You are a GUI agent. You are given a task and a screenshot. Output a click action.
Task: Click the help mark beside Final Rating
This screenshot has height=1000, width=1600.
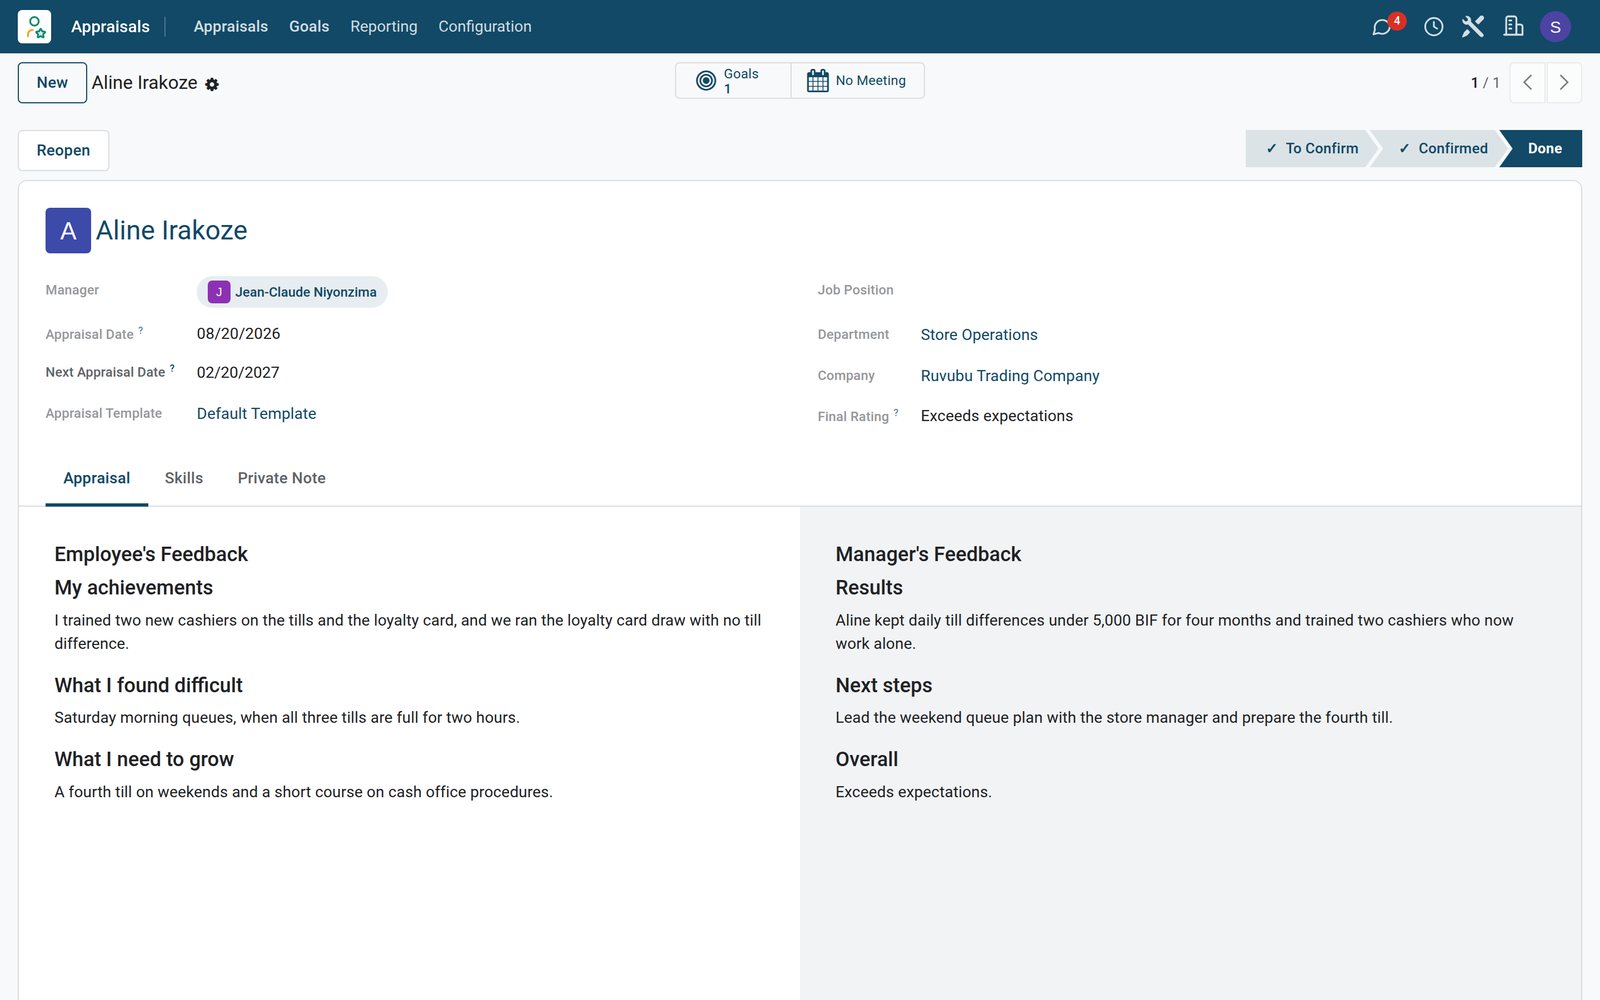896,412
